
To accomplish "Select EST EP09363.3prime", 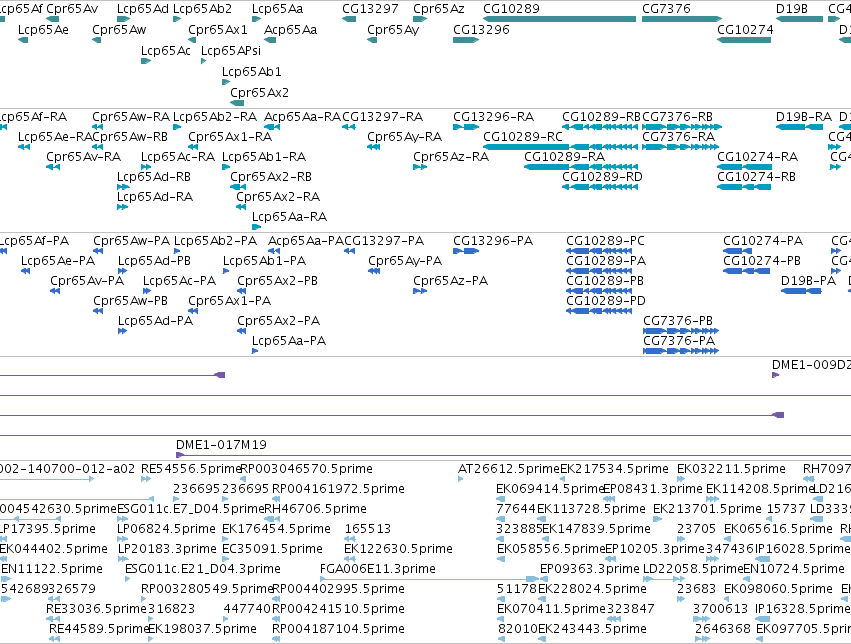I will coord(543,579).
